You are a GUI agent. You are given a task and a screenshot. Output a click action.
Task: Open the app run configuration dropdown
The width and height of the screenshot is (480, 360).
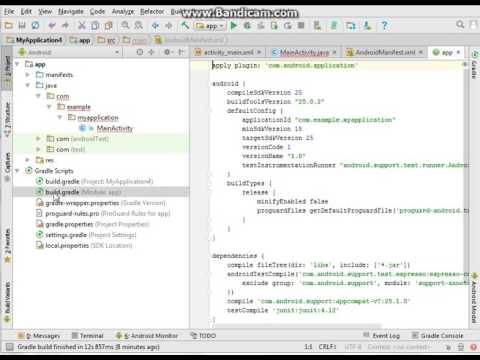(211, 26)
